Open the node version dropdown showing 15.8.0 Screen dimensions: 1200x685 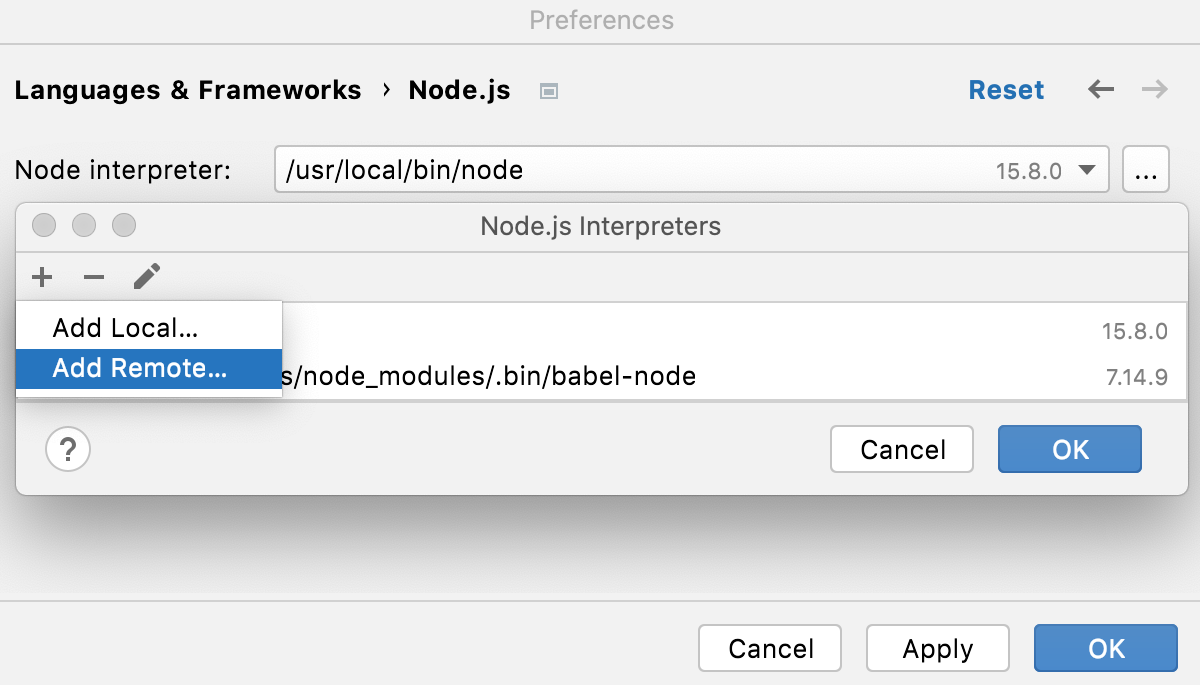pyautogui.click(x=1086, y=169)
